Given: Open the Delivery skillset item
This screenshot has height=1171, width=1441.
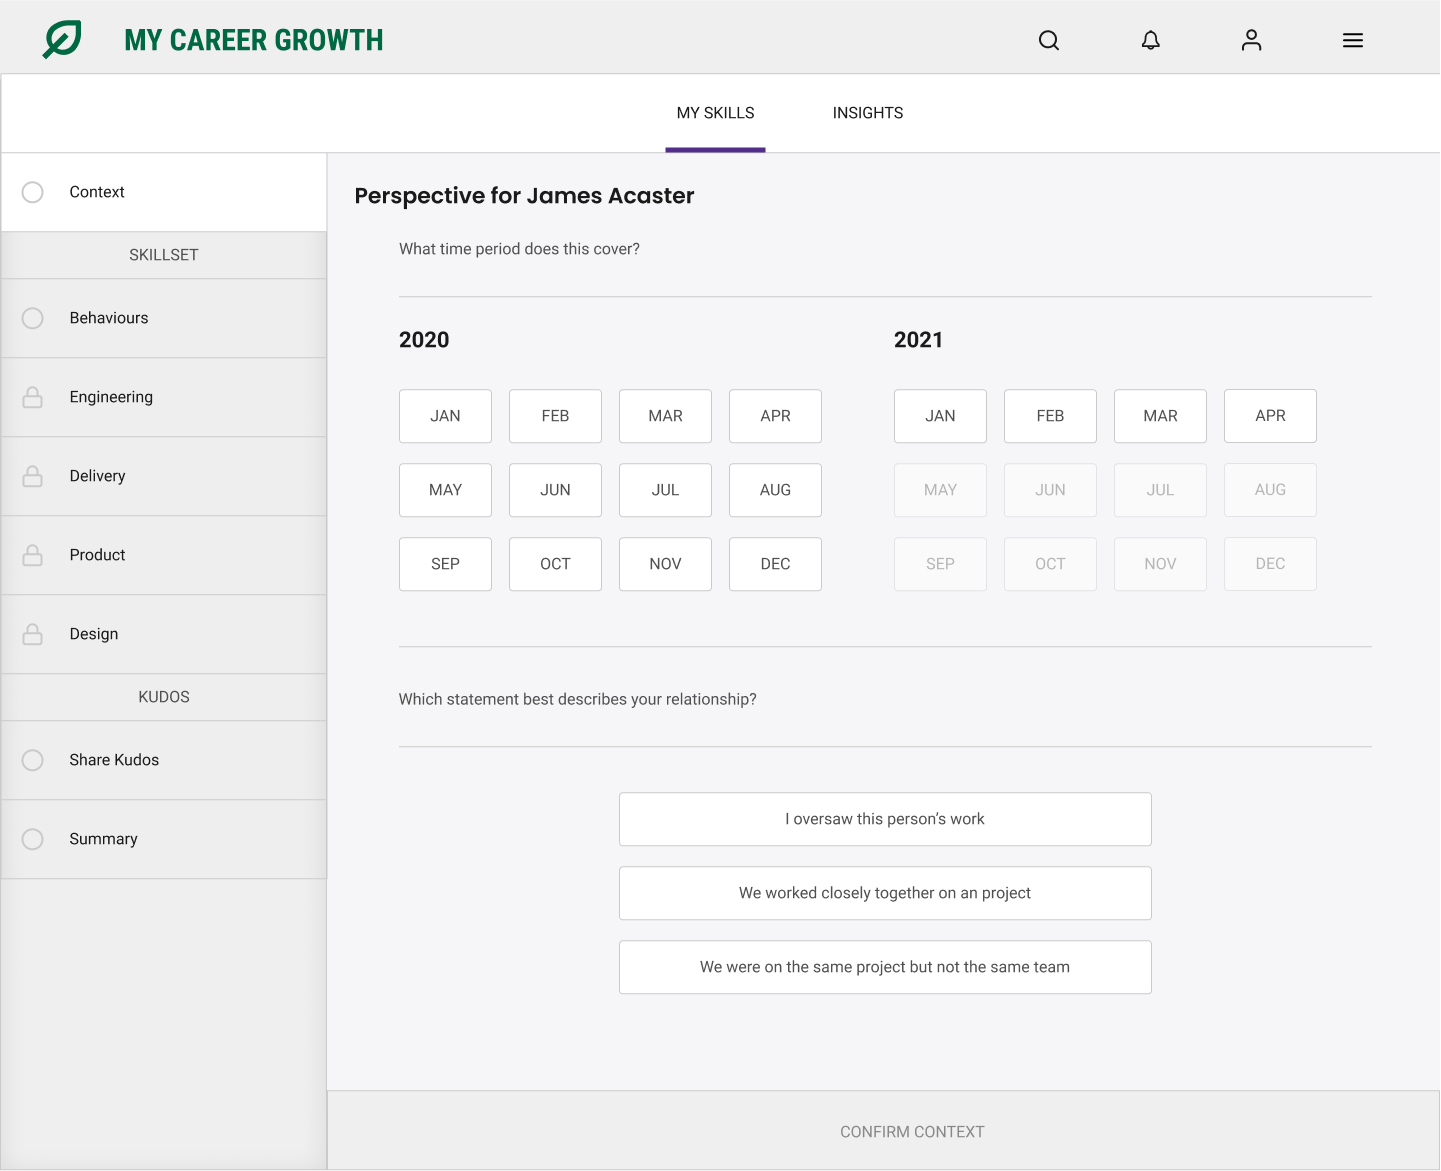Looking at the screenshot, I should tap(164, 476).
